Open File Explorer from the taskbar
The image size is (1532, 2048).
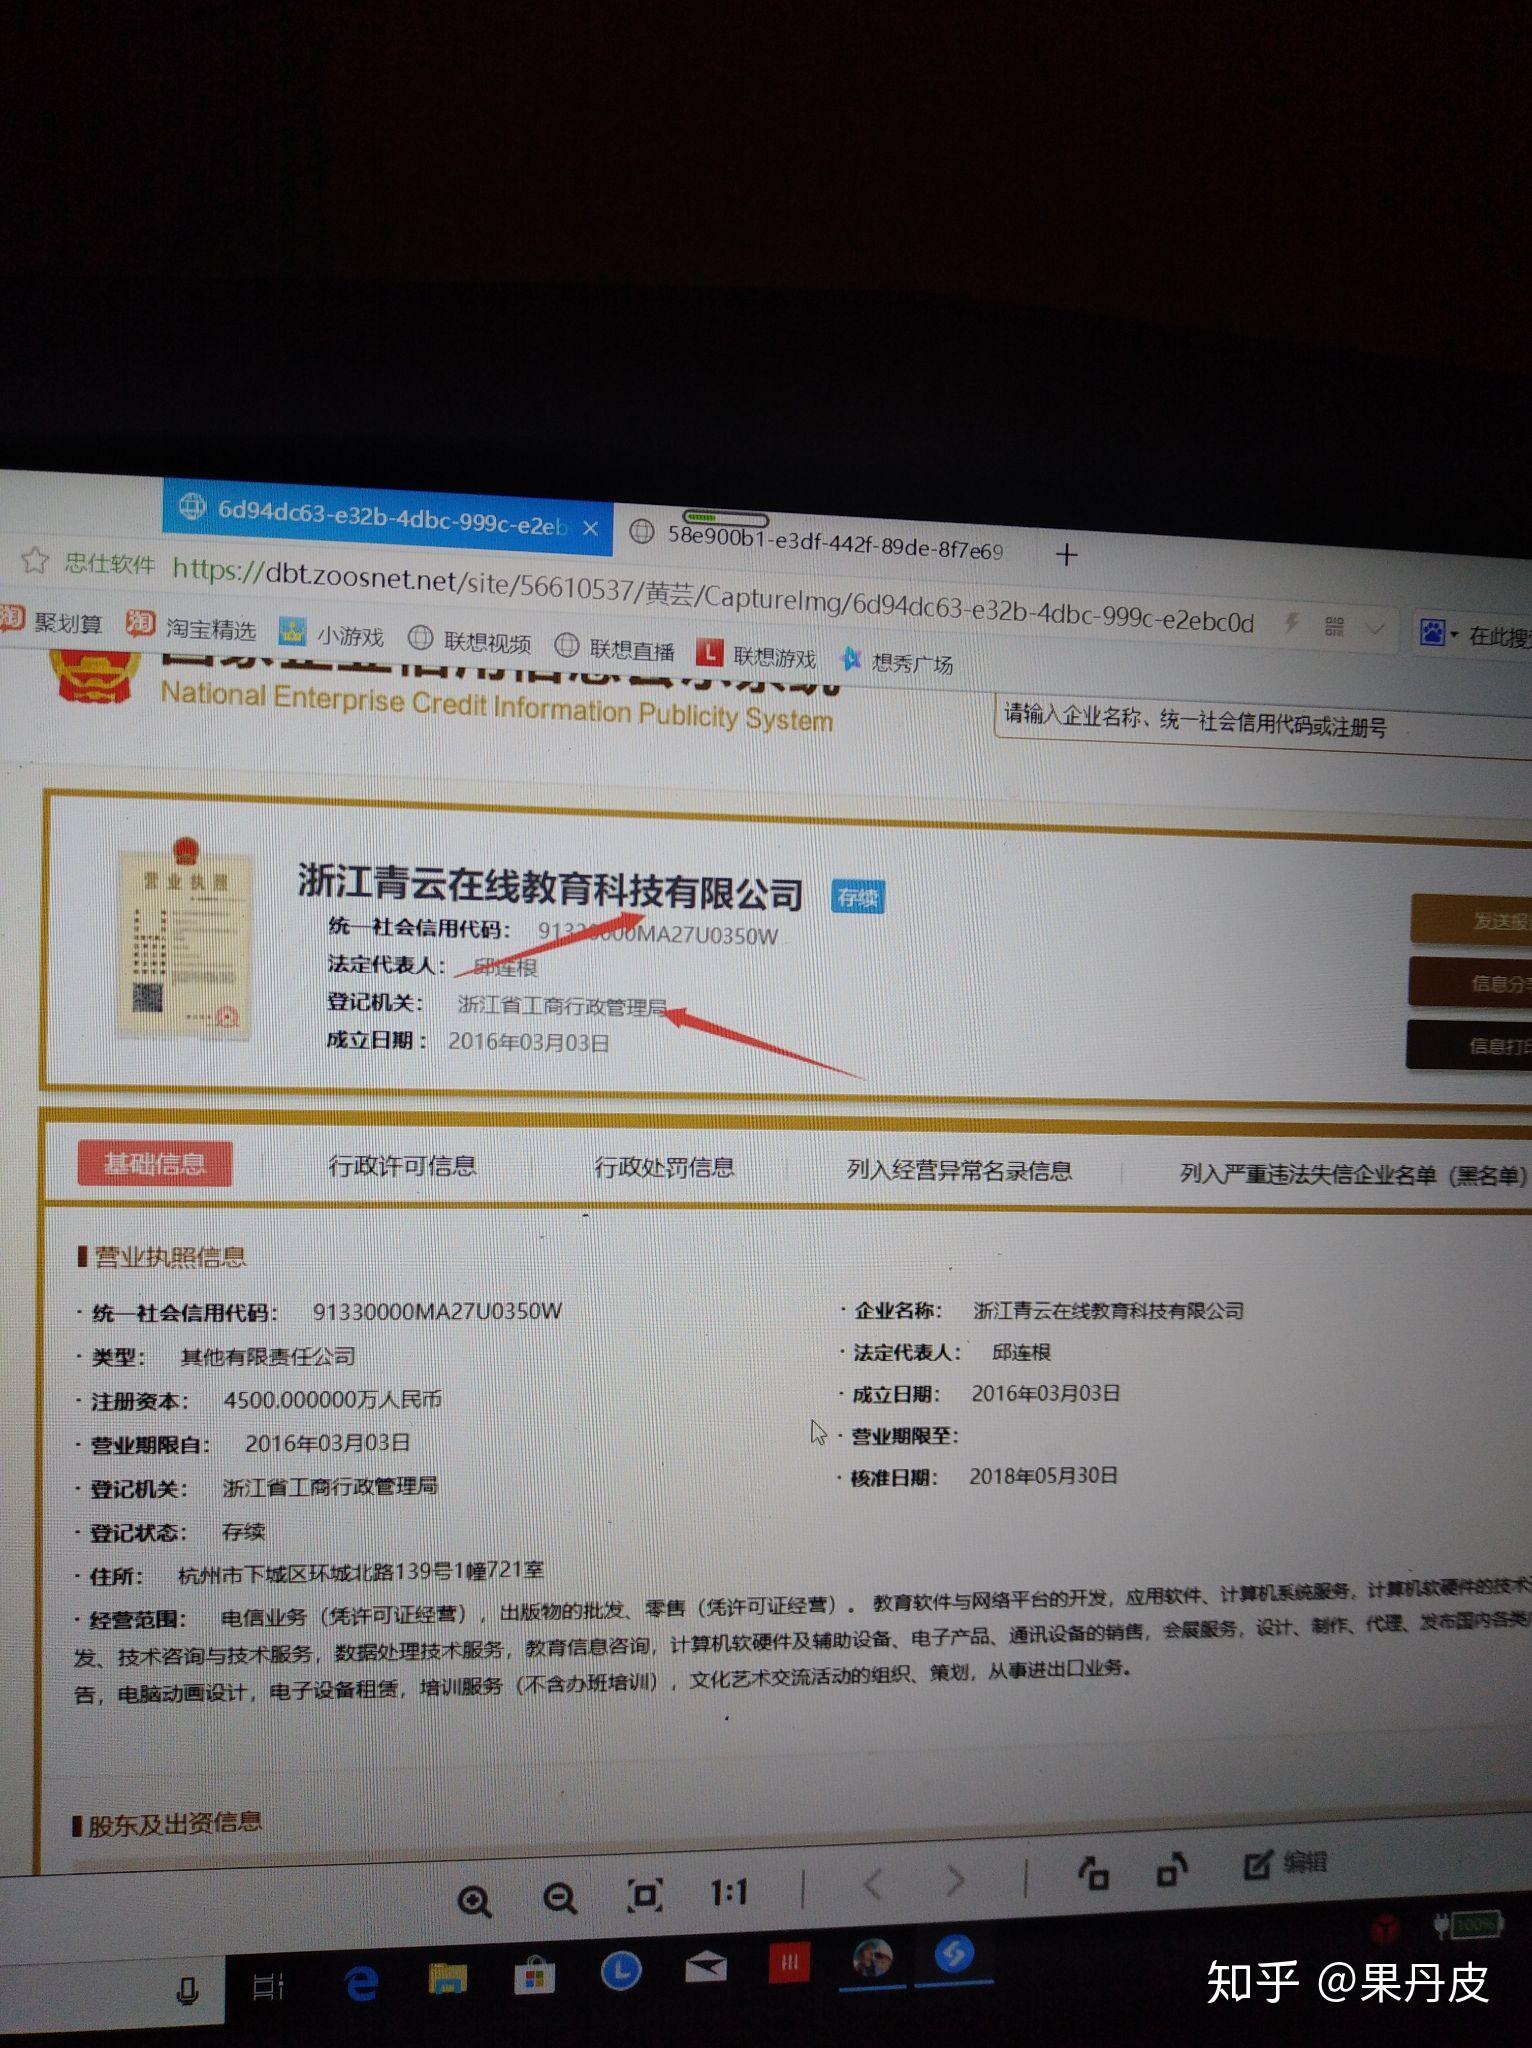coord(448,1979)
